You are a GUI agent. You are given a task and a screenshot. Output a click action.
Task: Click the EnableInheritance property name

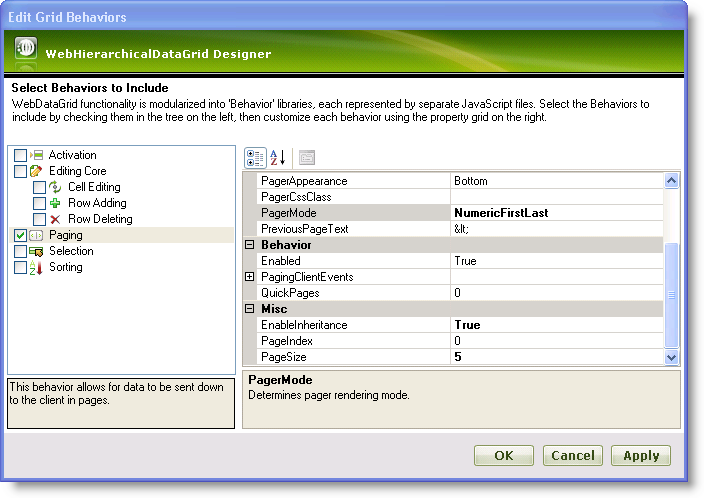(304, 325)
